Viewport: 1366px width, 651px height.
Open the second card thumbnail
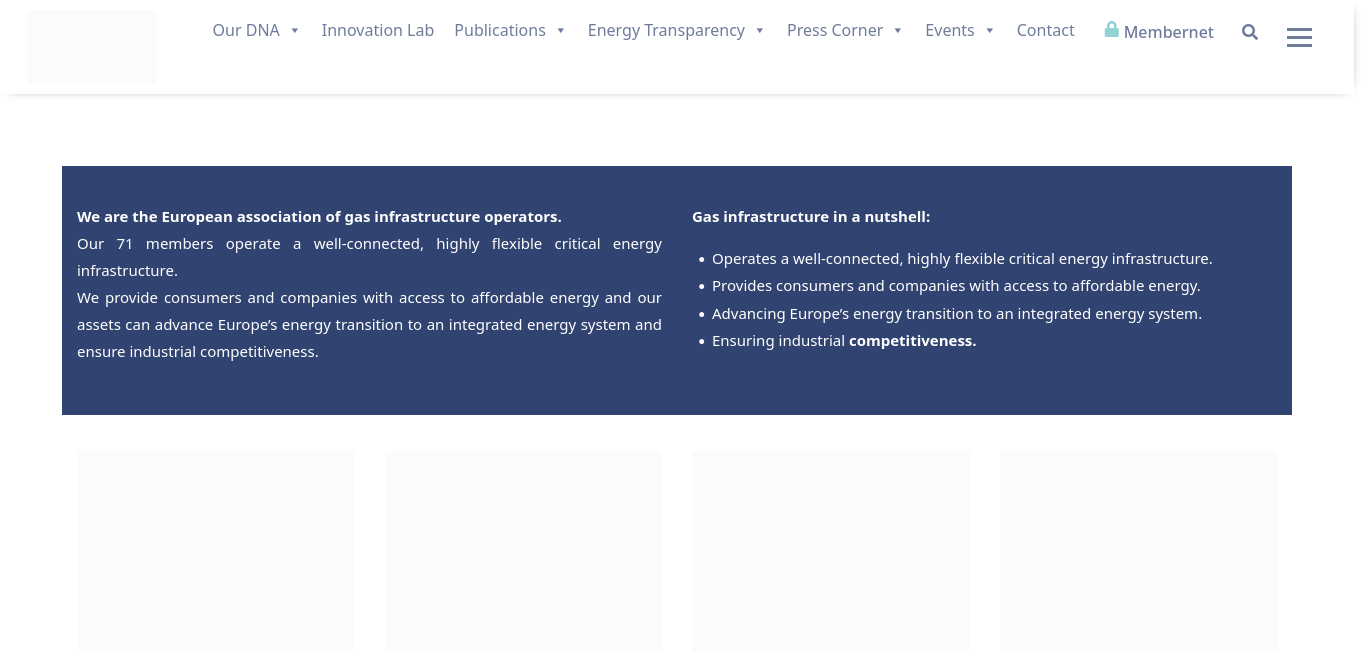tap(523, 550)
